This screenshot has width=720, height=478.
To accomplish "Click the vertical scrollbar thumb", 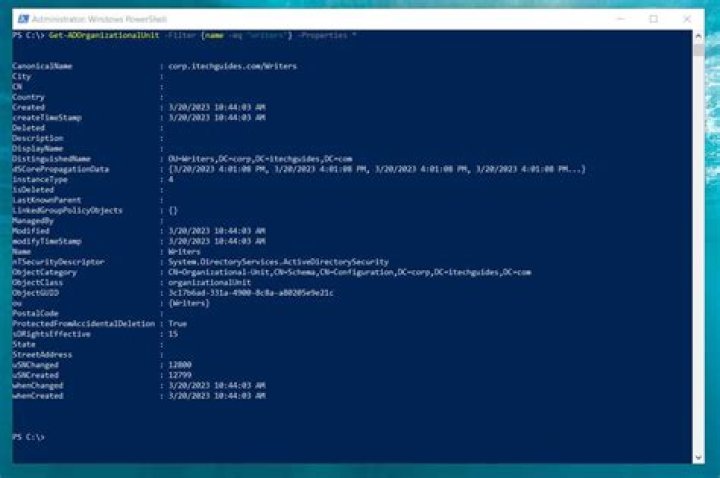I will 698,49.
